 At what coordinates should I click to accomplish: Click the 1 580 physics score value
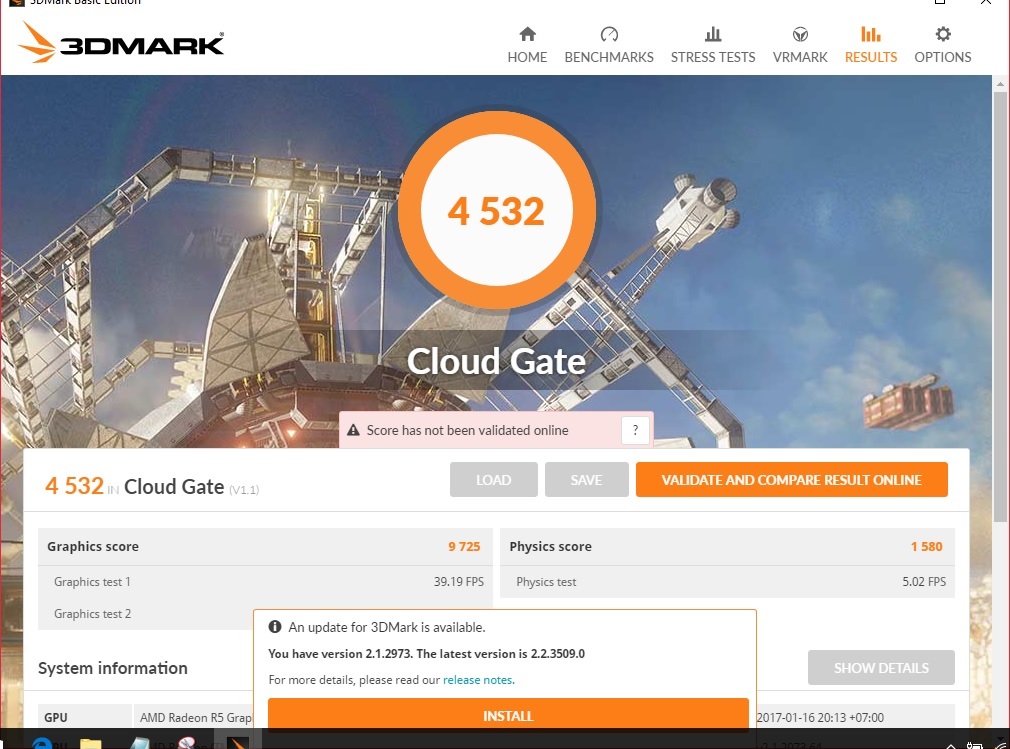pos(926,546)
